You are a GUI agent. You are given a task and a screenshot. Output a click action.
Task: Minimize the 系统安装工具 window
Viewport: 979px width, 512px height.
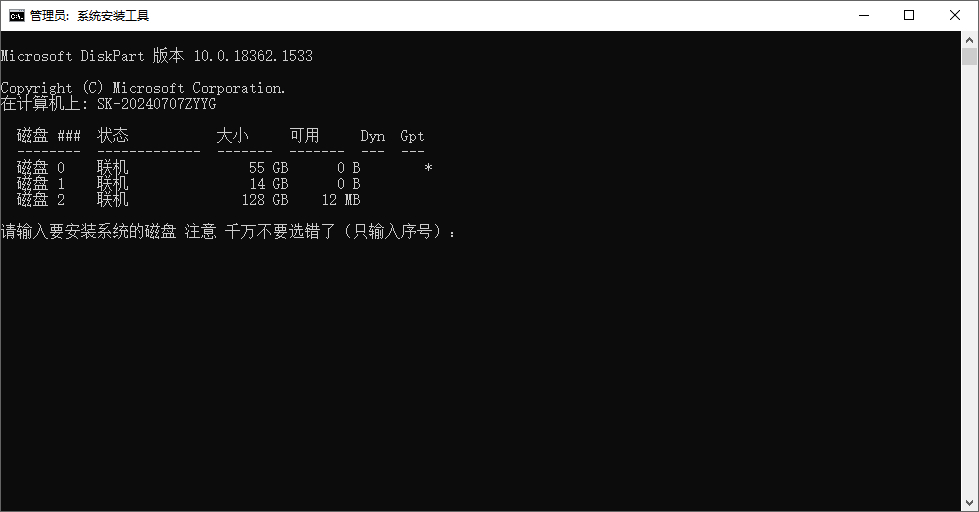pos(864,16)
